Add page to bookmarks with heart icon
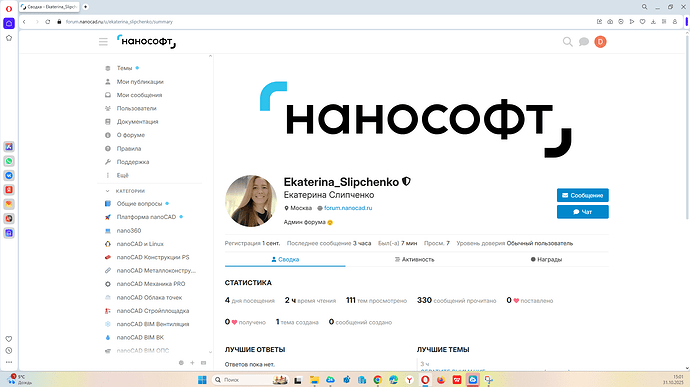 (642, 22)
